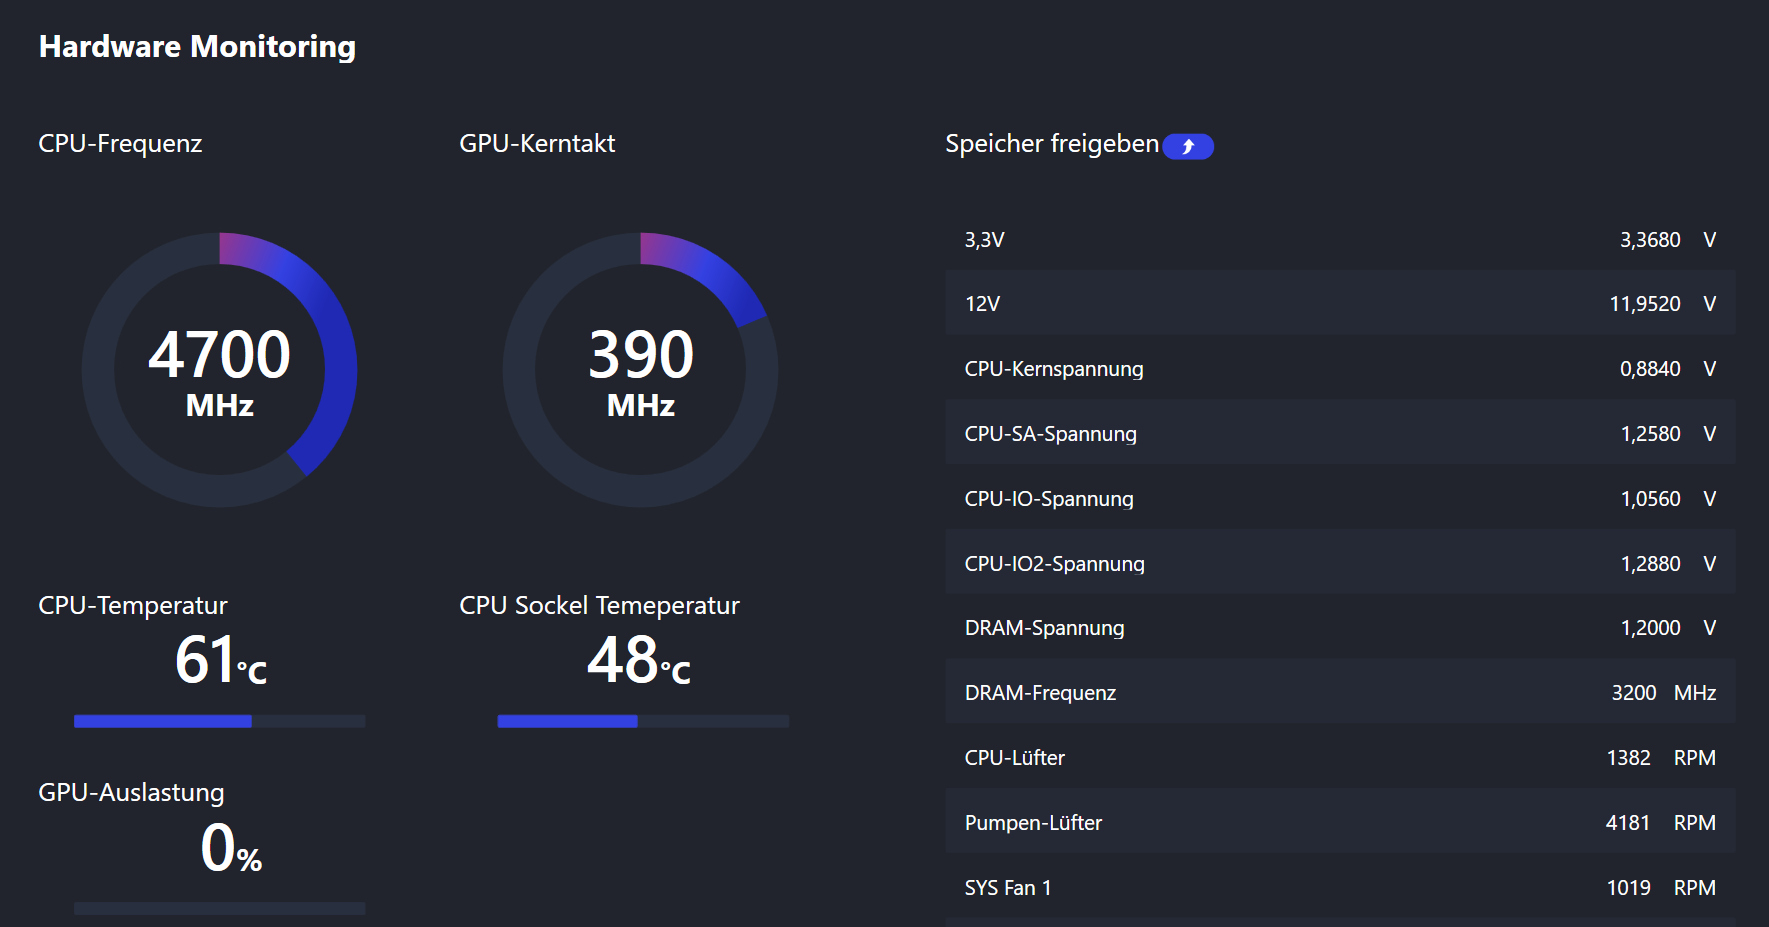The height and width of the screenshot is (927, 1769).
Task: Click the CPU Sockel Temeperatur progress bar
Action: click(x=643, y=721)
